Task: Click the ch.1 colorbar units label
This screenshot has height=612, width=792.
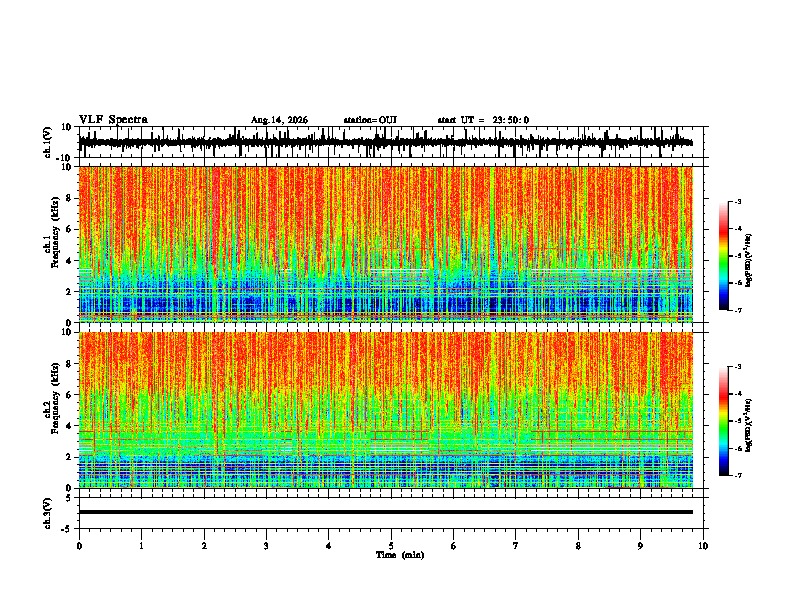Action: [x=748, y=261]
